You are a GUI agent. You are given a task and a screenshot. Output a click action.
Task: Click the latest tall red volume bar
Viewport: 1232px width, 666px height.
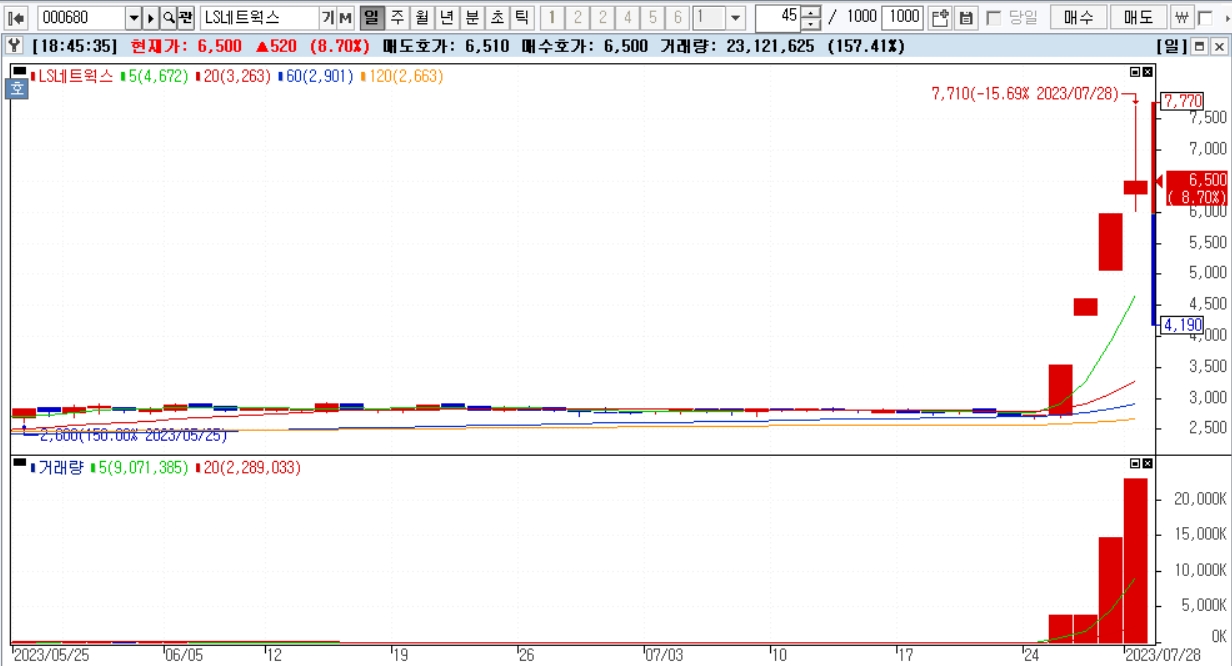tap(1135, 561)
